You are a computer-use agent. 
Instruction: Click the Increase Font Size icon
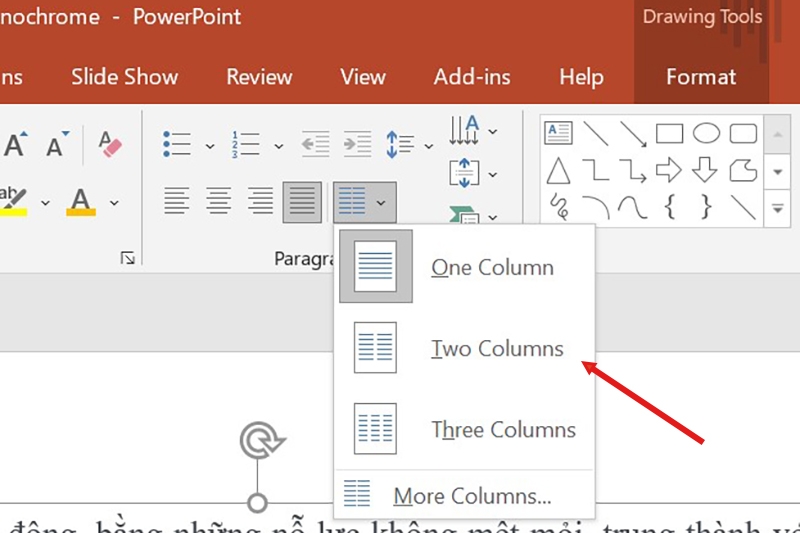tap(15, 144)
